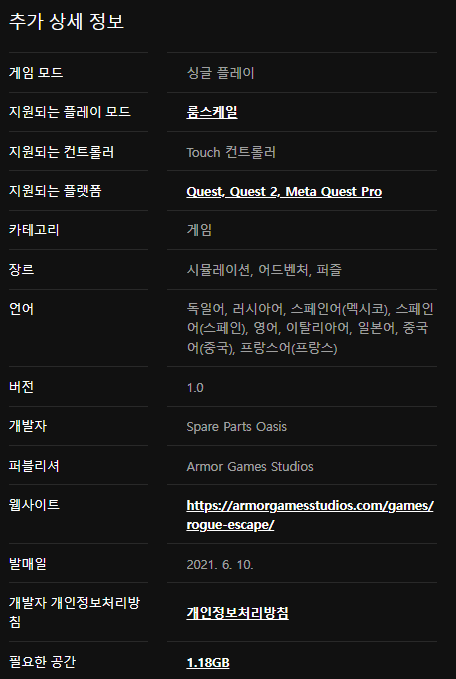
Task: Click the 지원되는 플랫폼 row label
Action: 55,191
